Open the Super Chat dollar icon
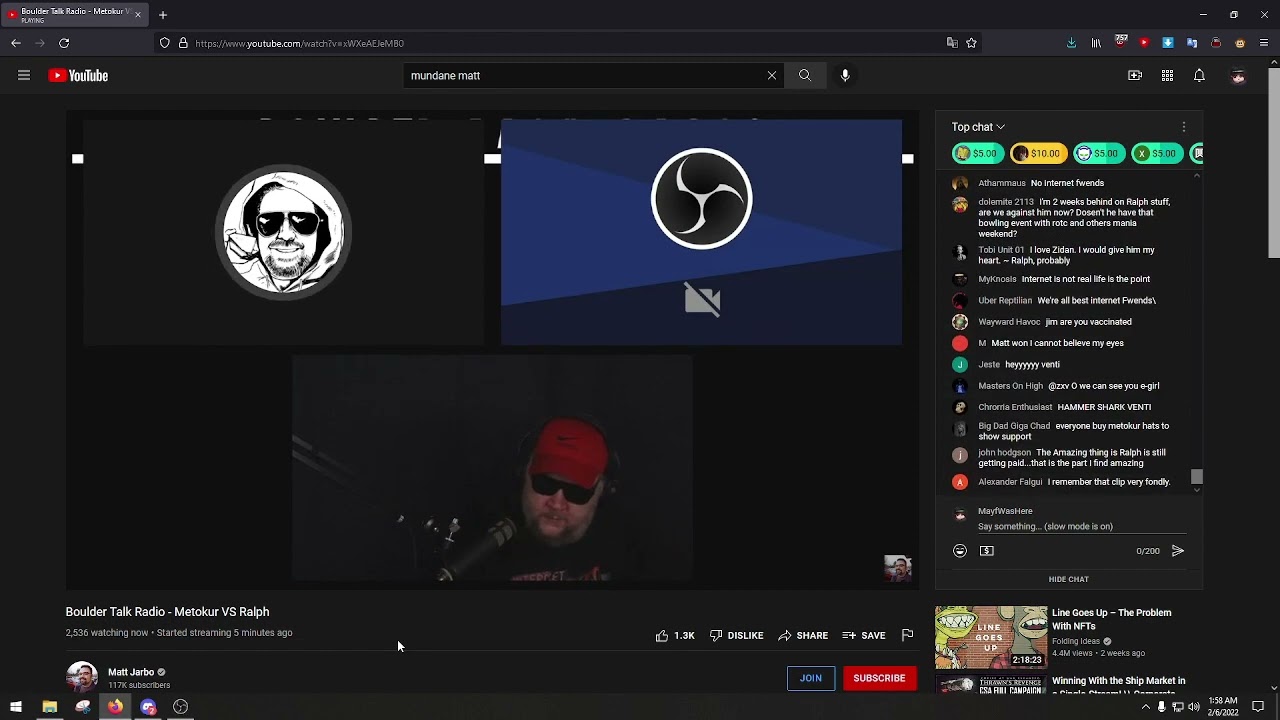This screenshot has width=1280, height=720. click(x=987, y=551)
